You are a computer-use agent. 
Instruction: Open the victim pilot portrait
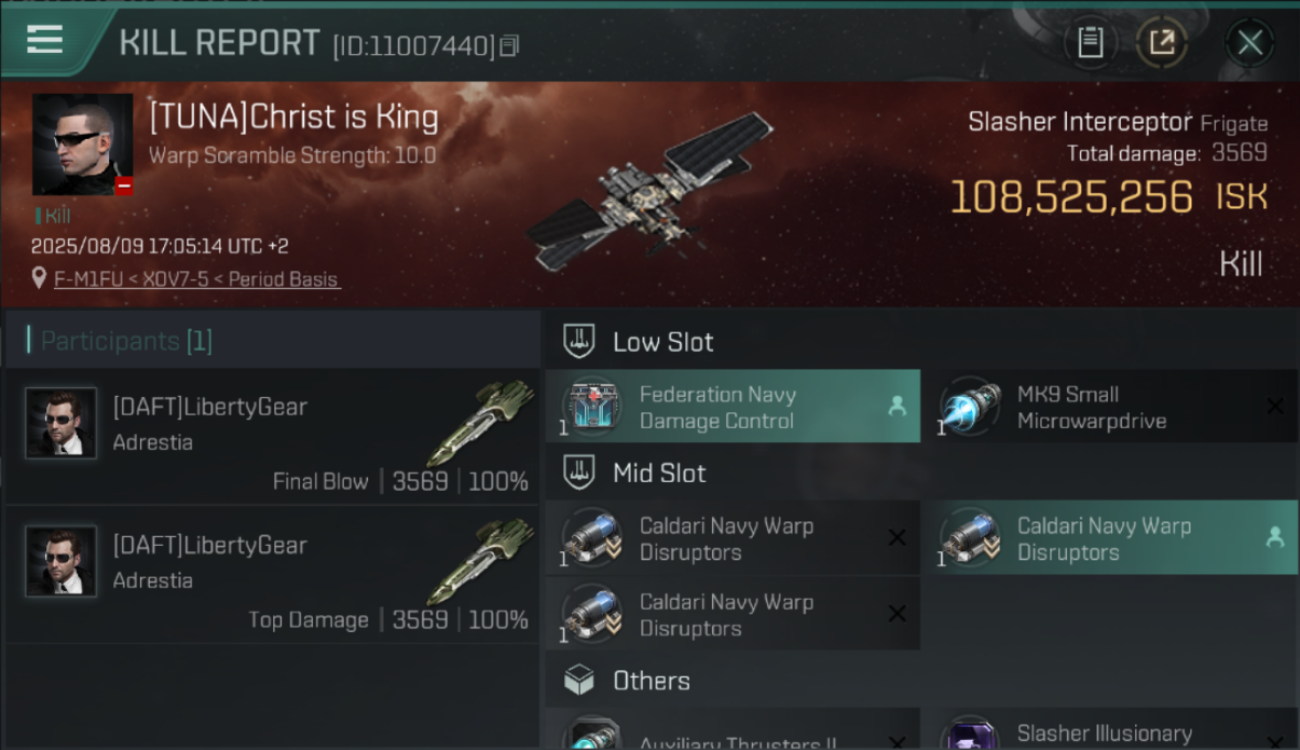tap(82, 144)
